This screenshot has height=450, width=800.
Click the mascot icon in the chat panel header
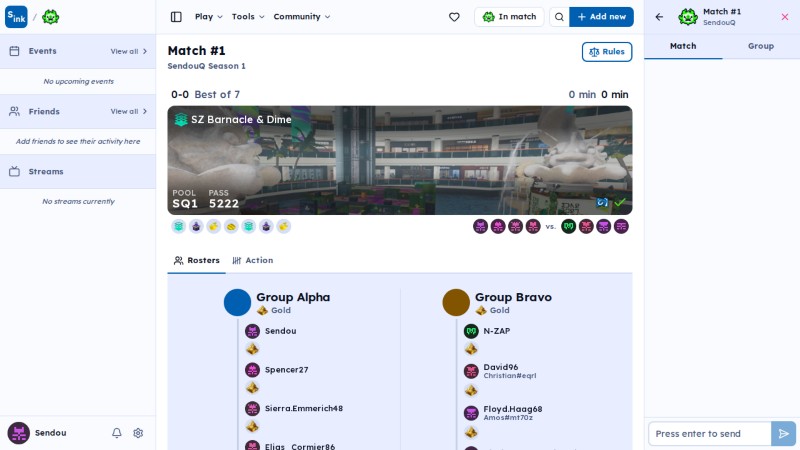click(x=688, y=17)
